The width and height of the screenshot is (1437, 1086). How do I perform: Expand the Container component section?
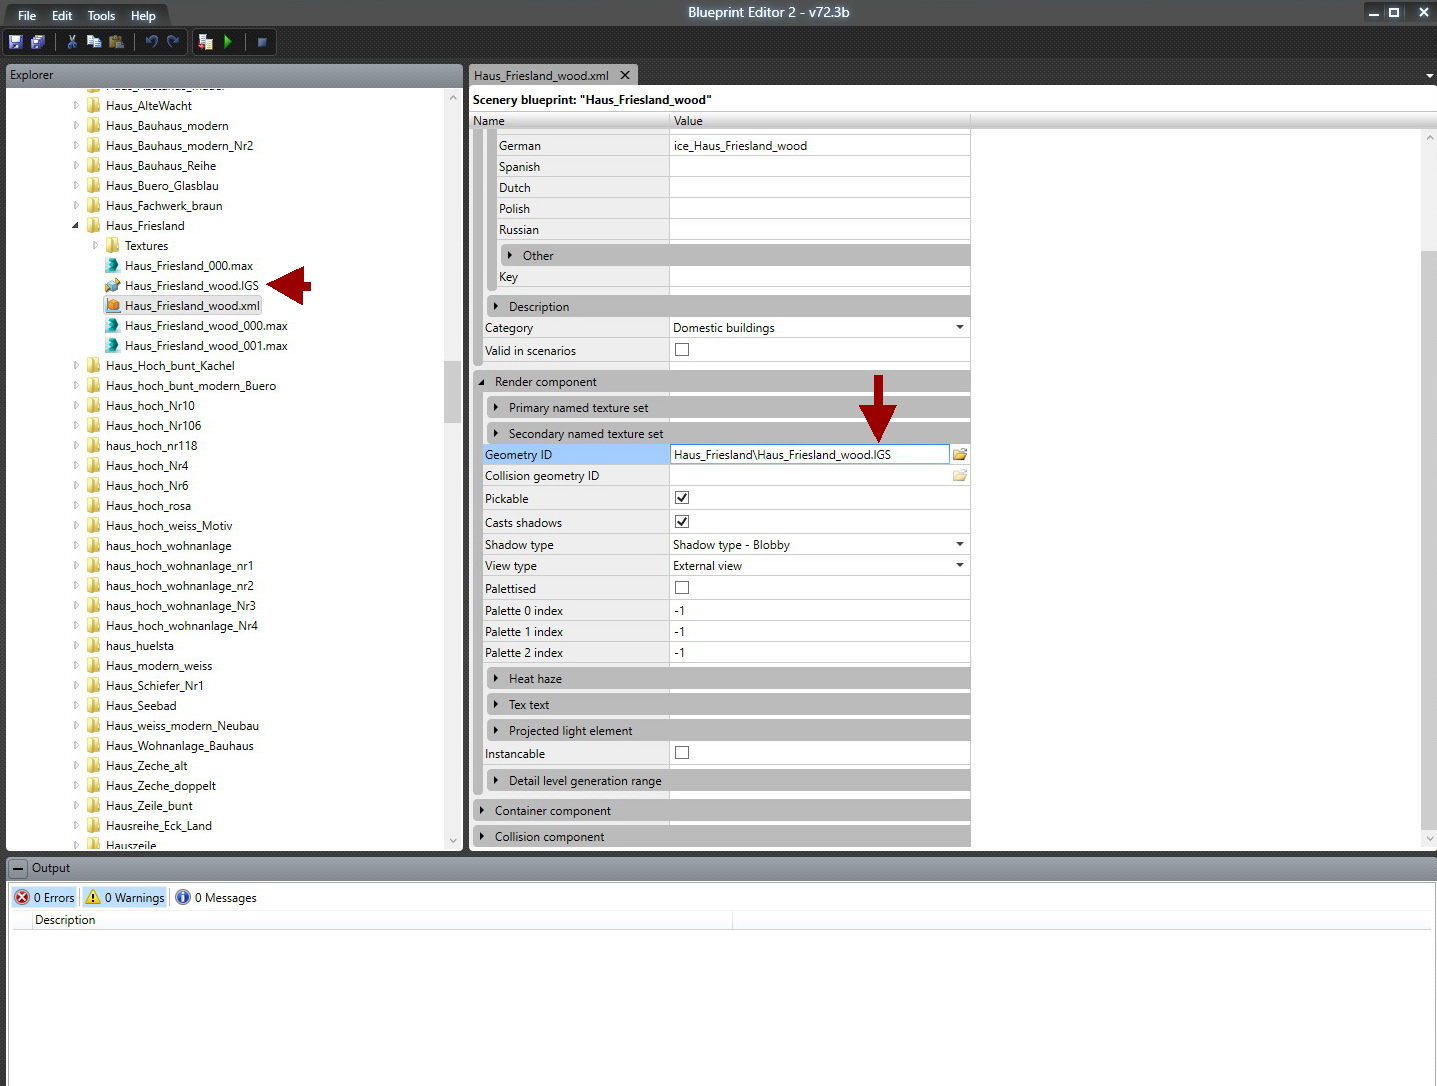[x=482, y=811]
